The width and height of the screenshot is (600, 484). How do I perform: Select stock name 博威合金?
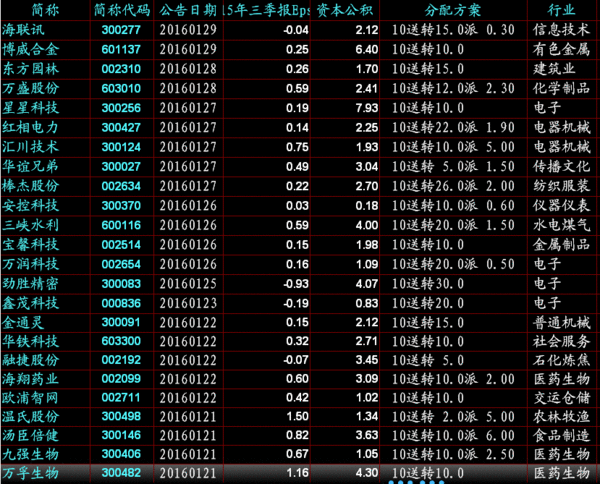[31, 49]
